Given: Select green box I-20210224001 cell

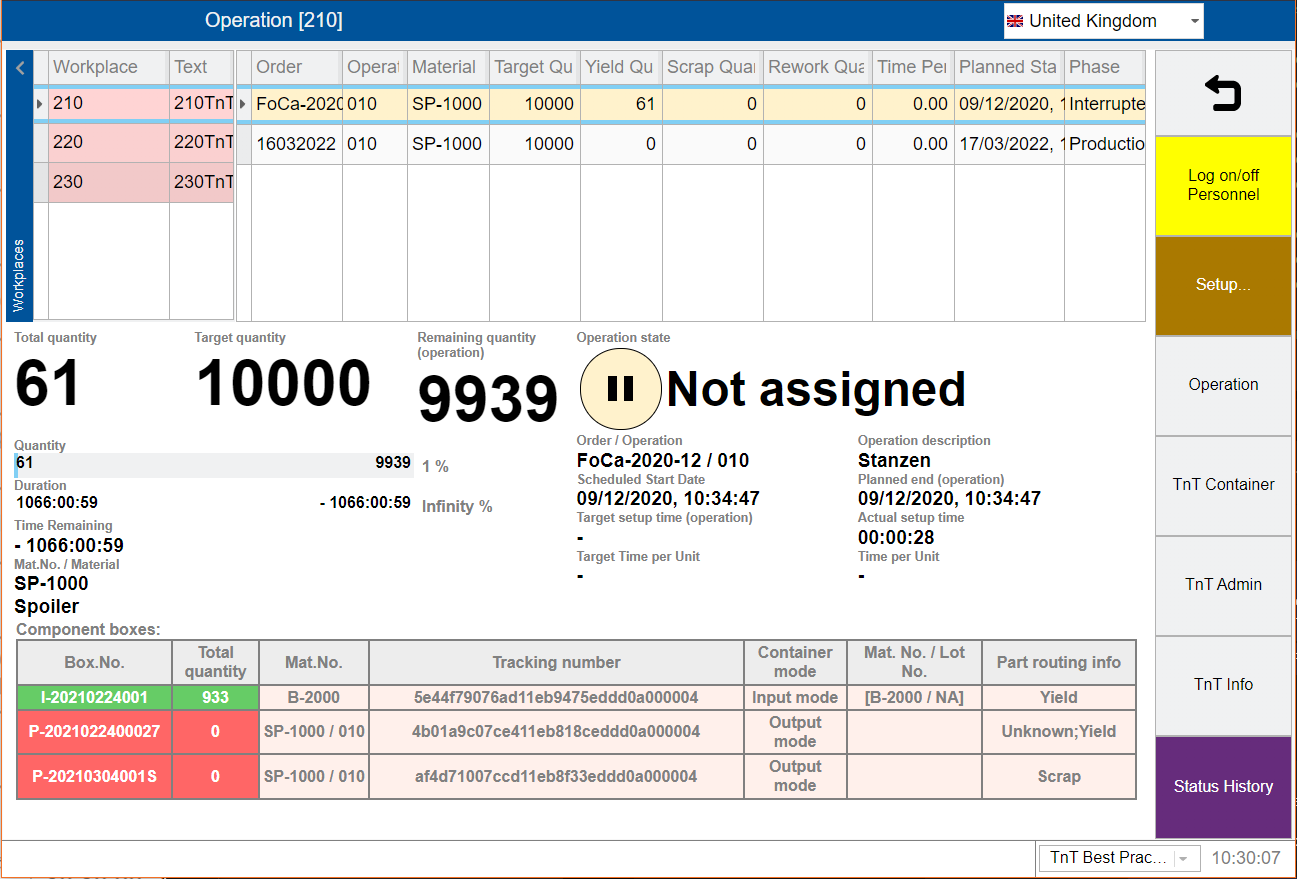Looking at the screenshot, I should pos(94,697).
